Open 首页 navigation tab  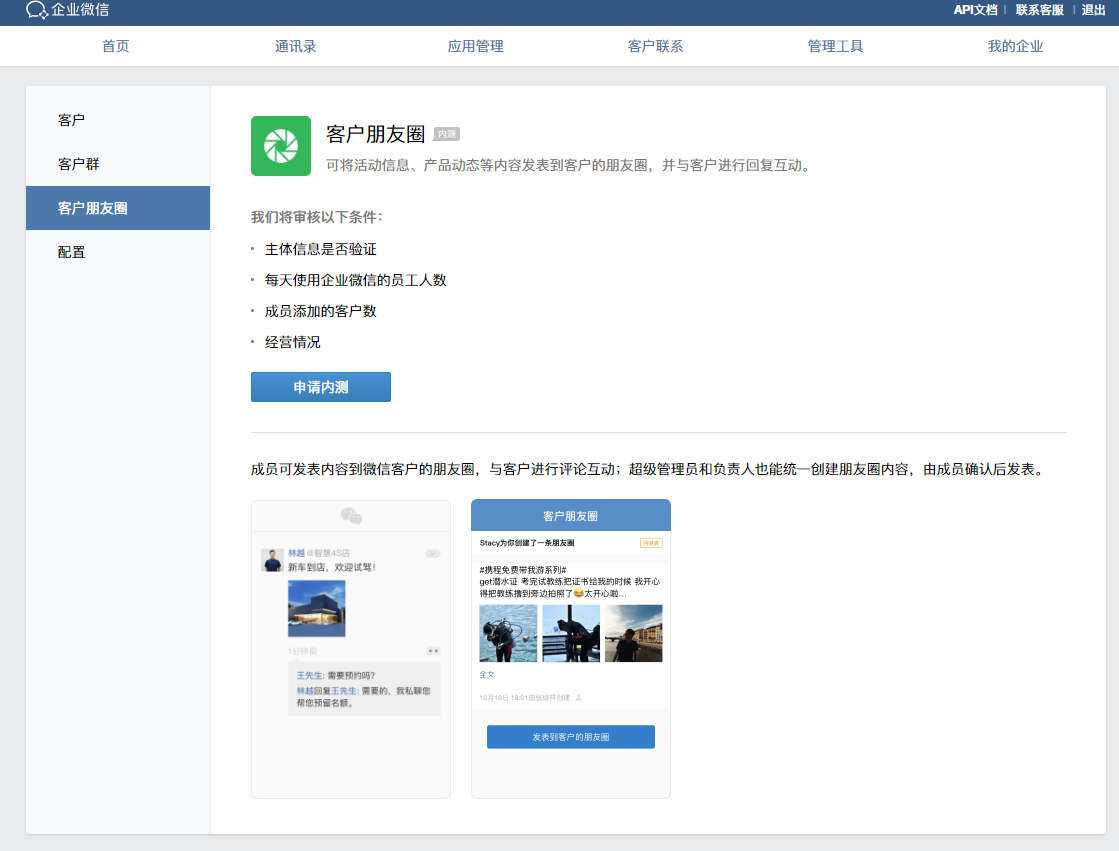click(x=116, y=46)
